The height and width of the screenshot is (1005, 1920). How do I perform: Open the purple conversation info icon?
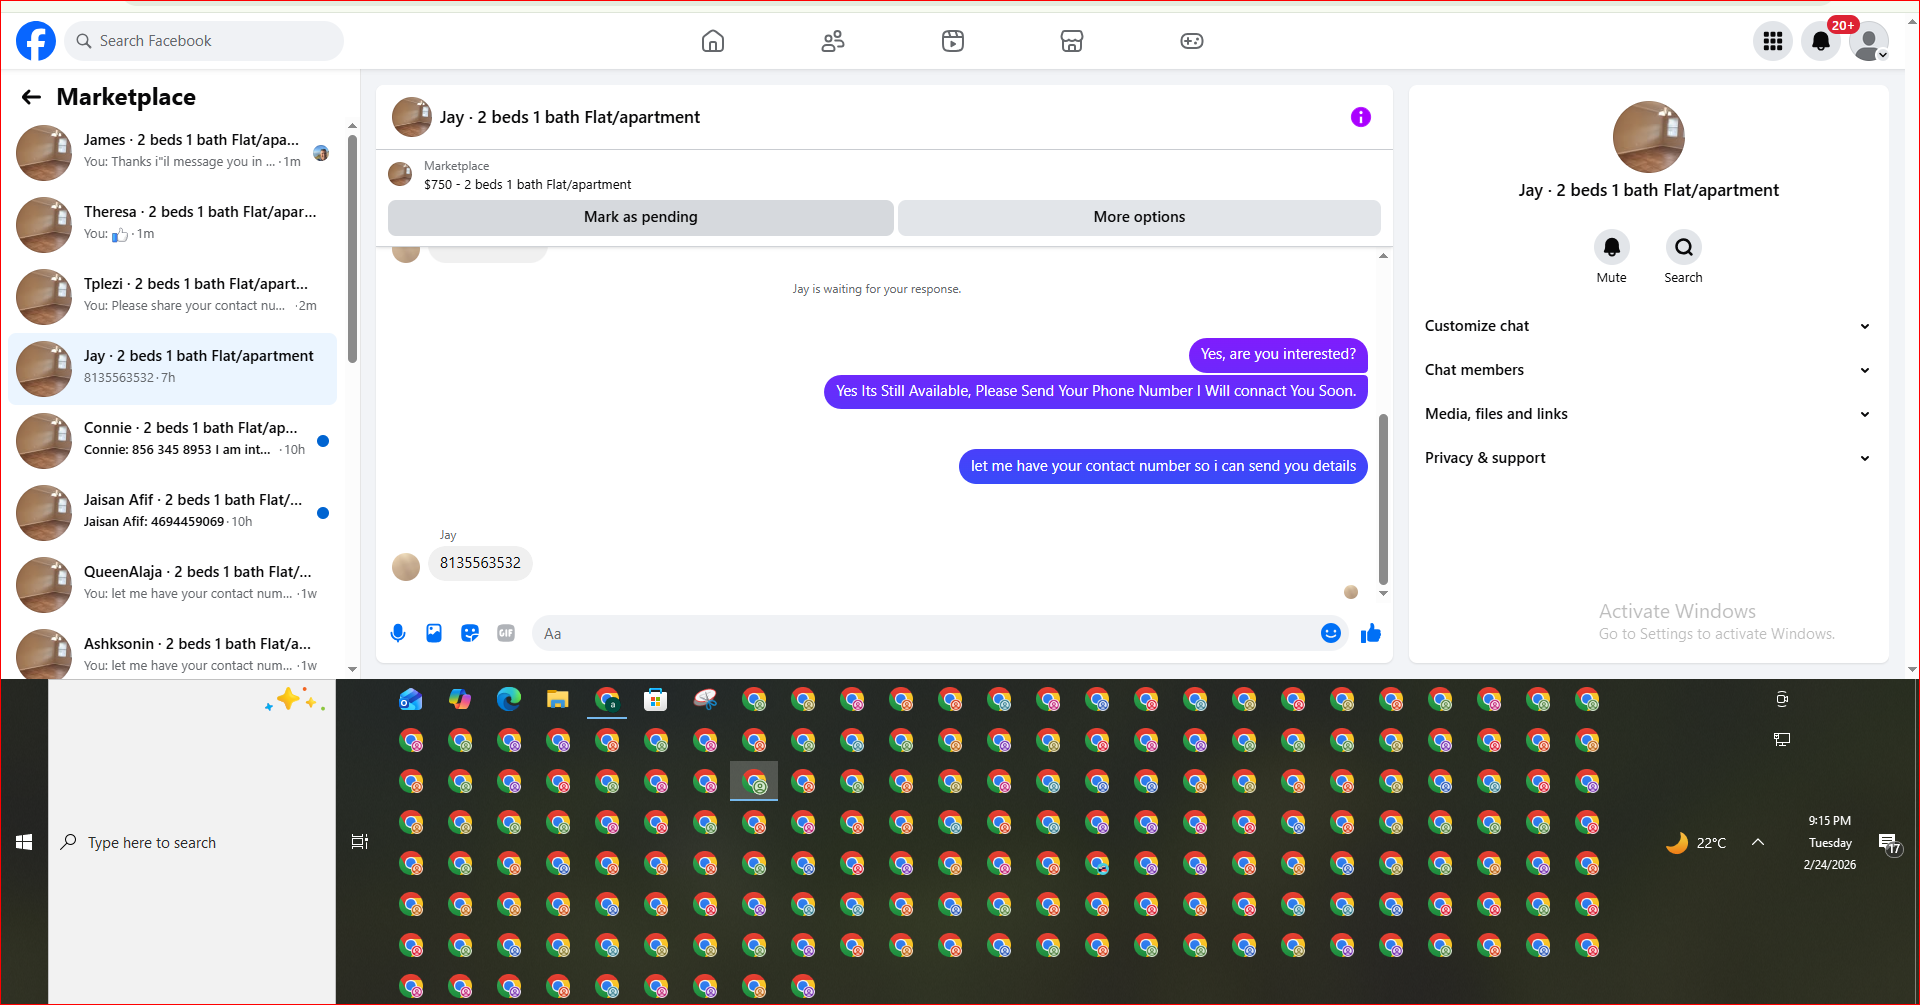click(x=1361, y=117)
